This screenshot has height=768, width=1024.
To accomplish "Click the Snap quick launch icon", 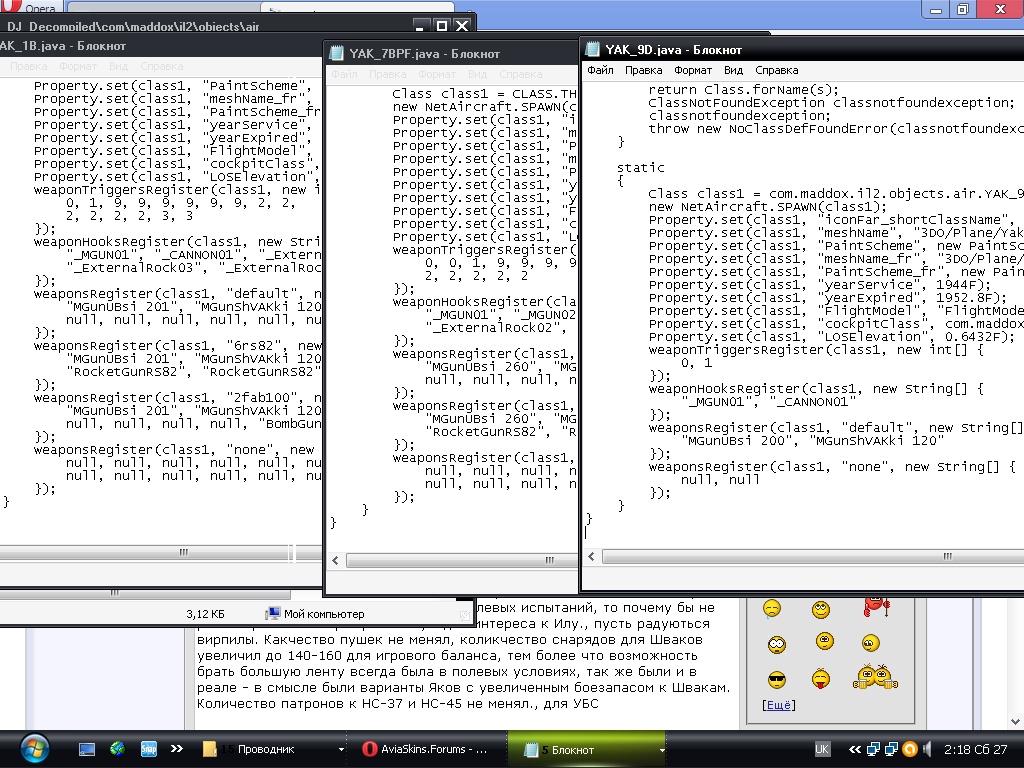I will coord(148,749).
